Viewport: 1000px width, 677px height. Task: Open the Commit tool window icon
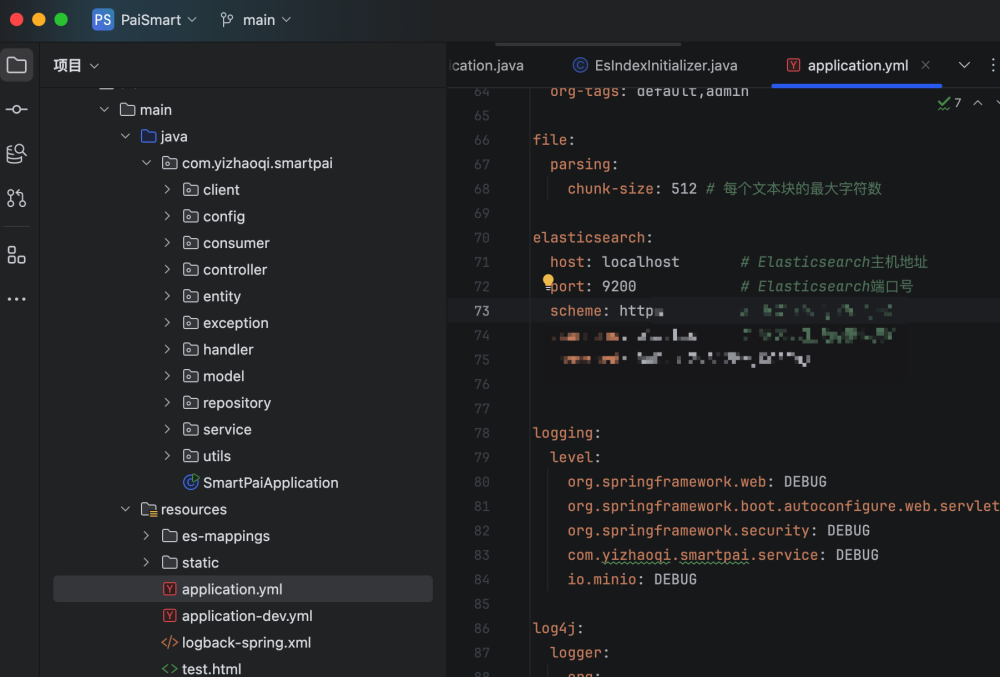[x=17, y=109]
